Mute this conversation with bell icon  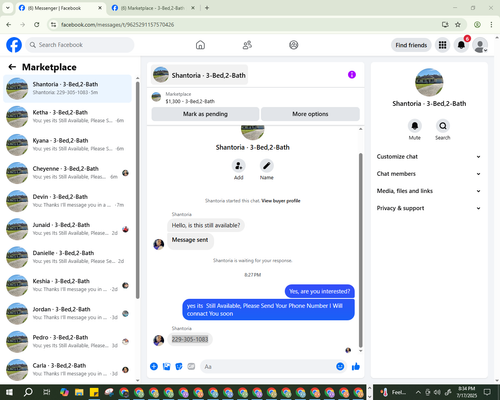click(415, 126)
